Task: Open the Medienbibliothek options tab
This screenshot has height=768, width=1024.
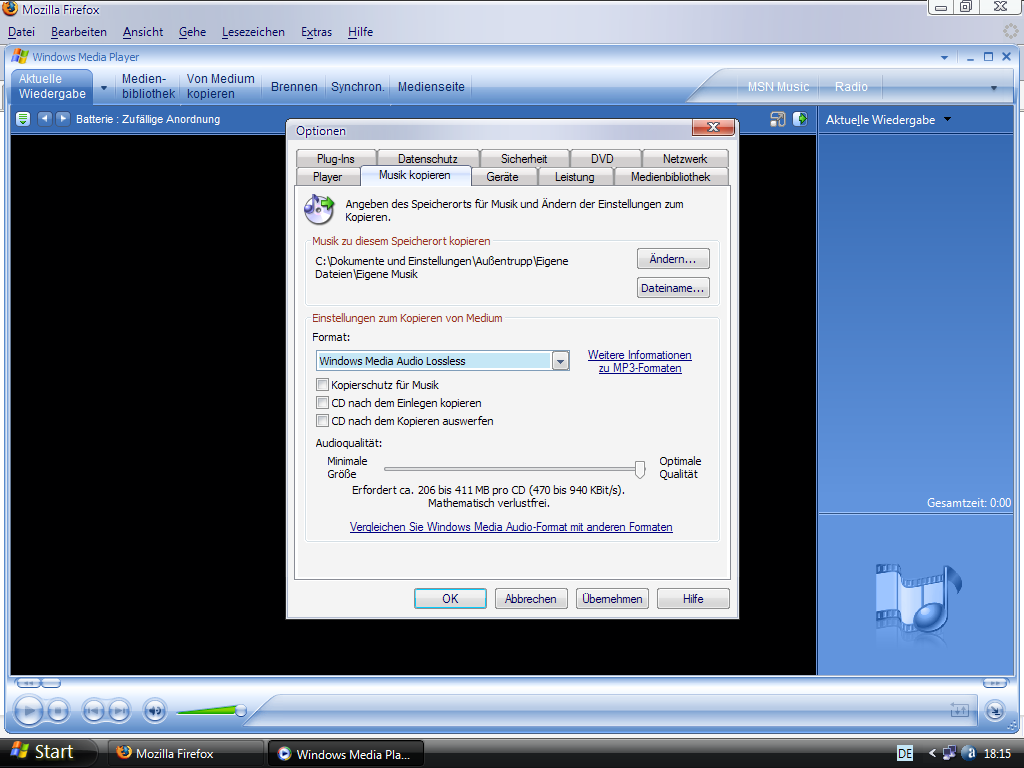Action: pos(671,177)
